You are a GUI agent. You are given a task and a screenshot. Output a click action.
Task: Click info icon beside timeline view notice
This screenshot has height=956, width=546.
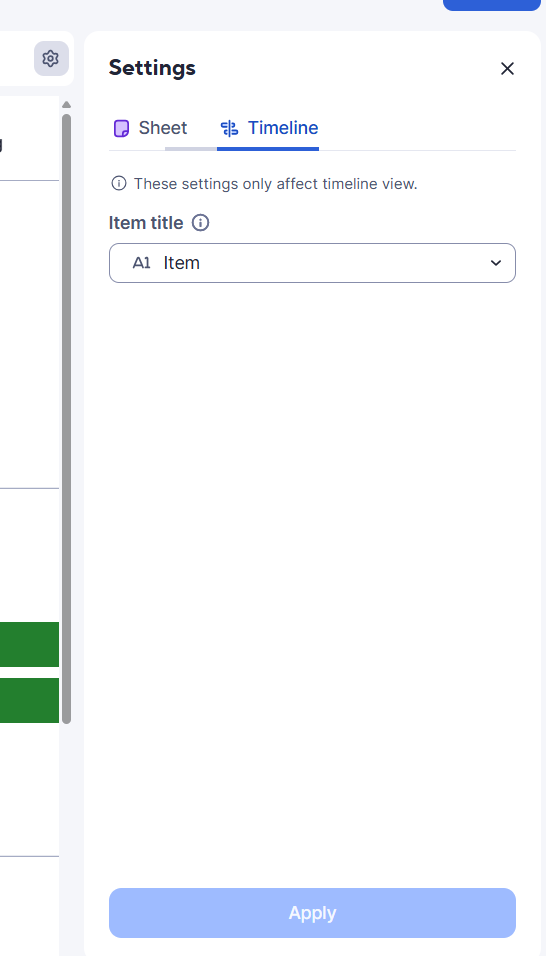pos(119,184)
